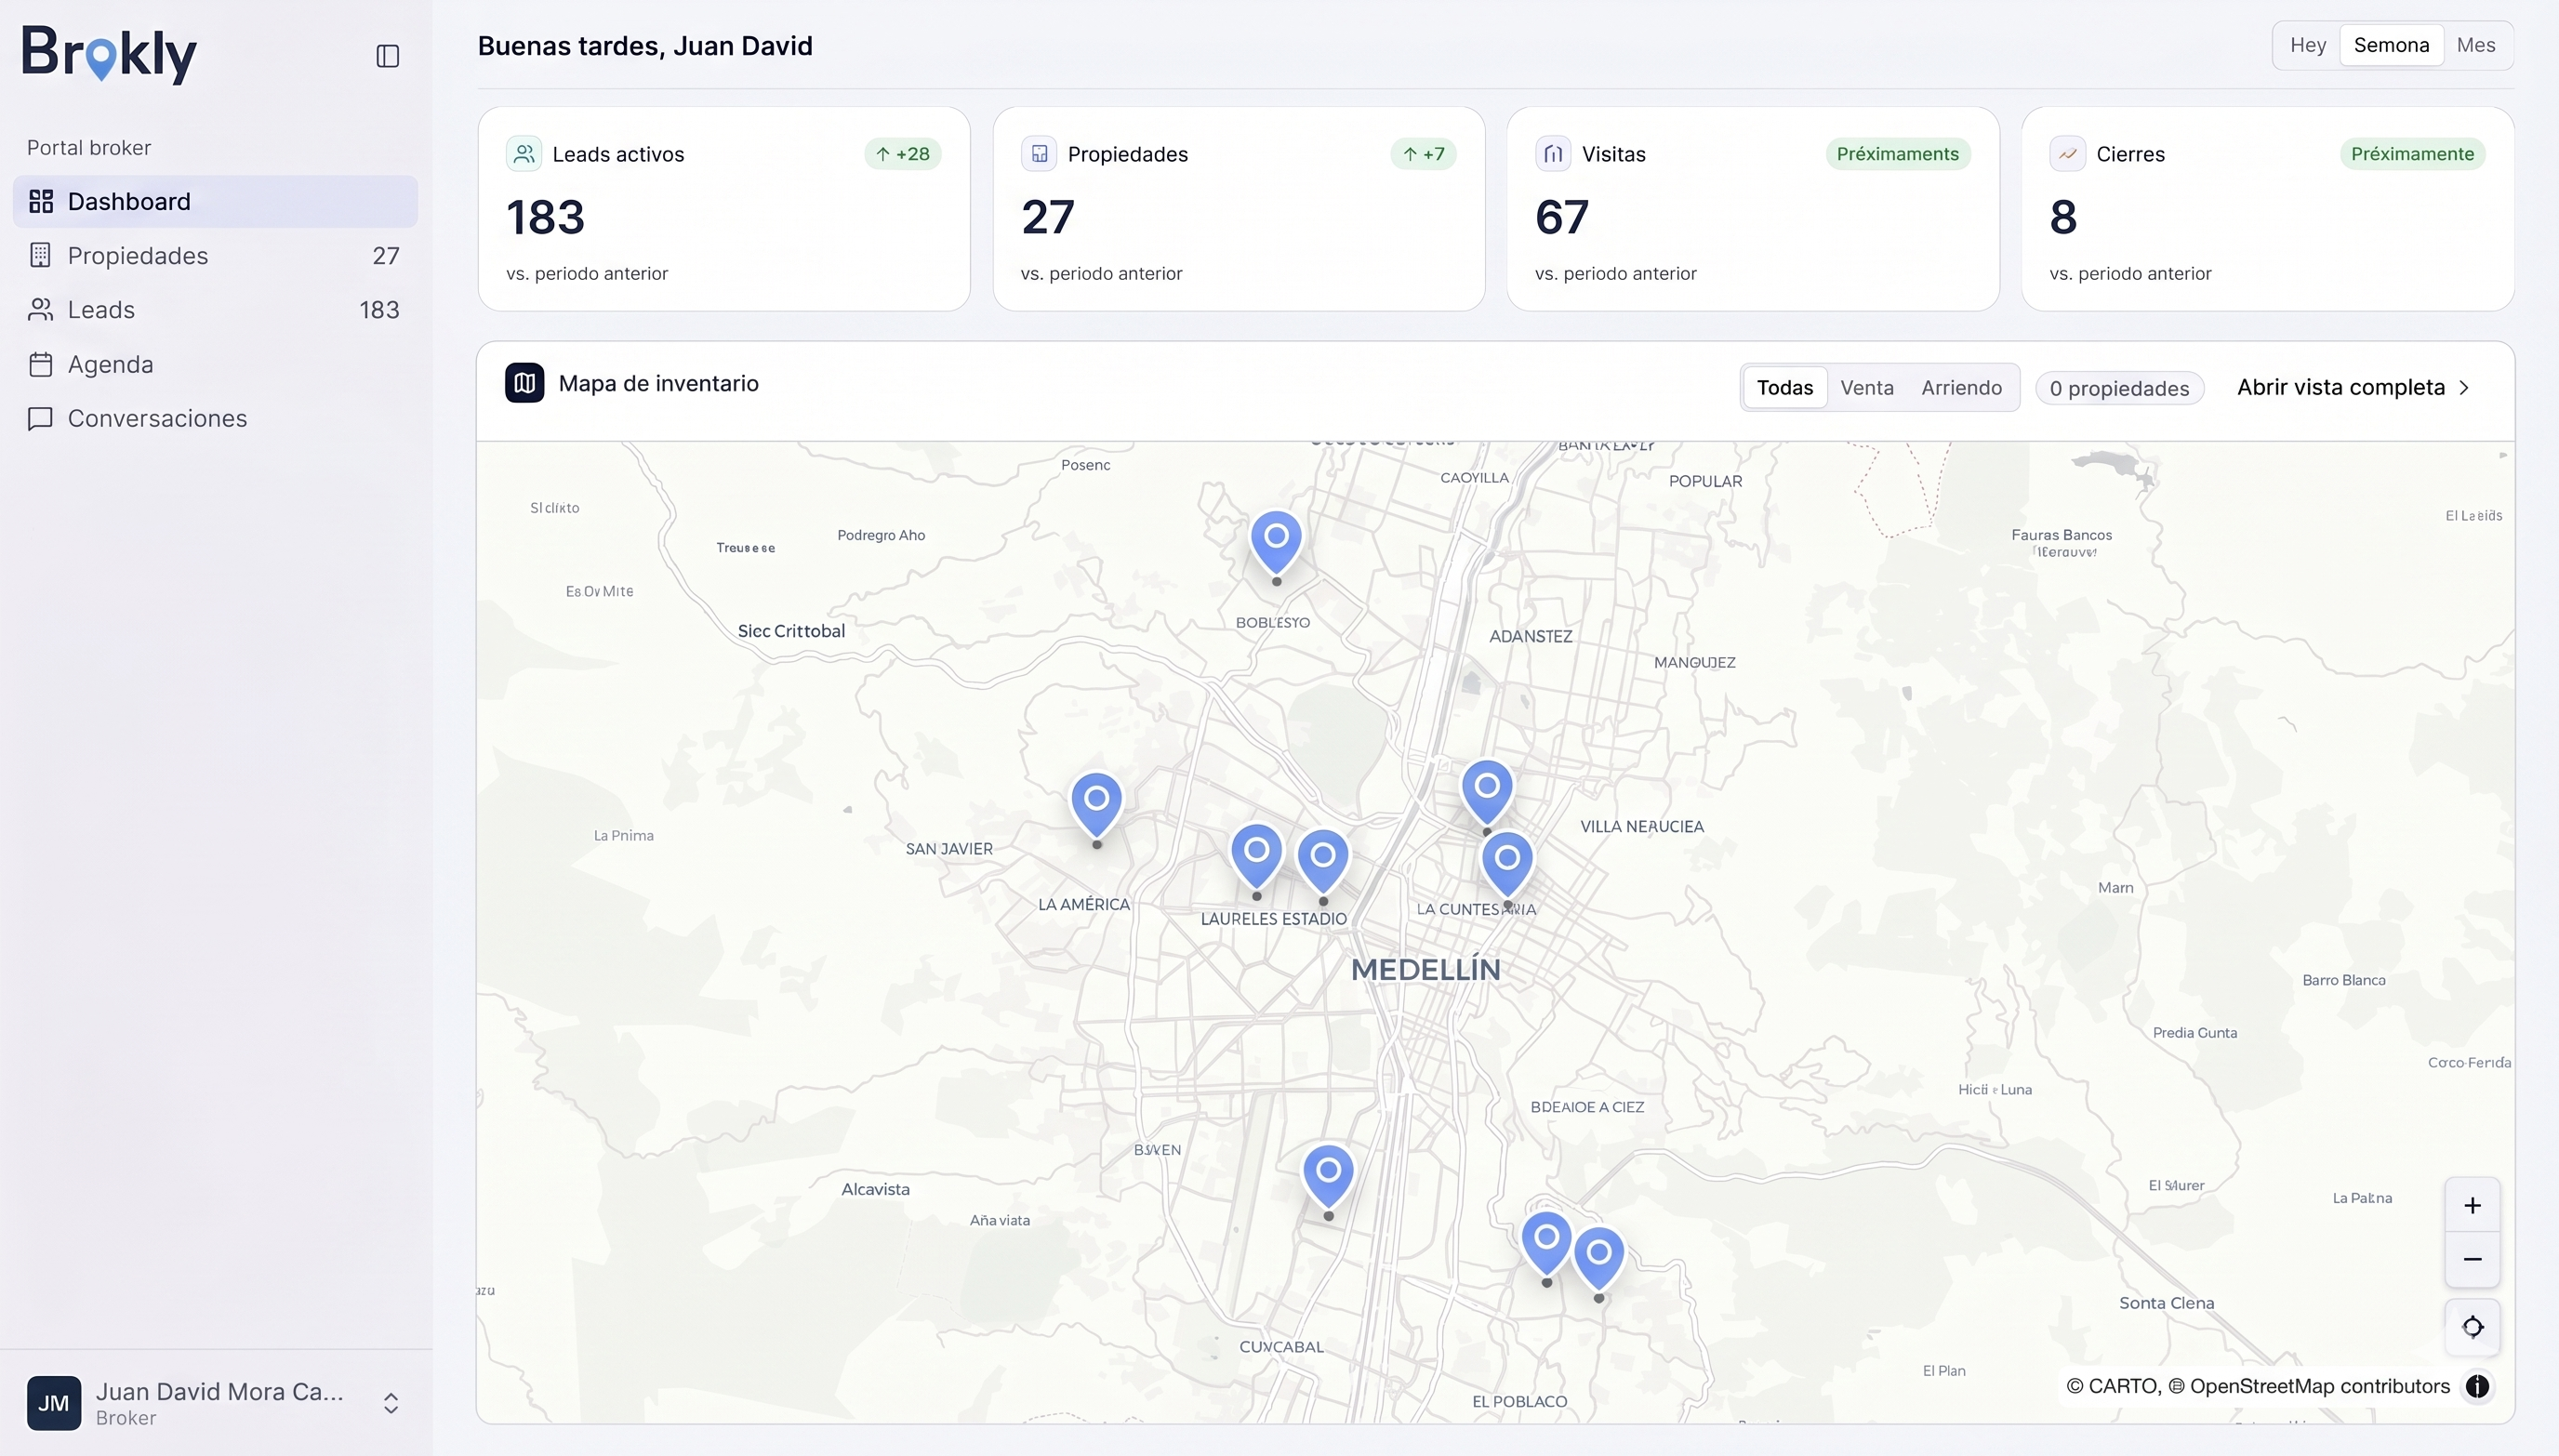Click the Cierres trend icon
The width and height of the screenshot is (2559, 1456).
2067,154
